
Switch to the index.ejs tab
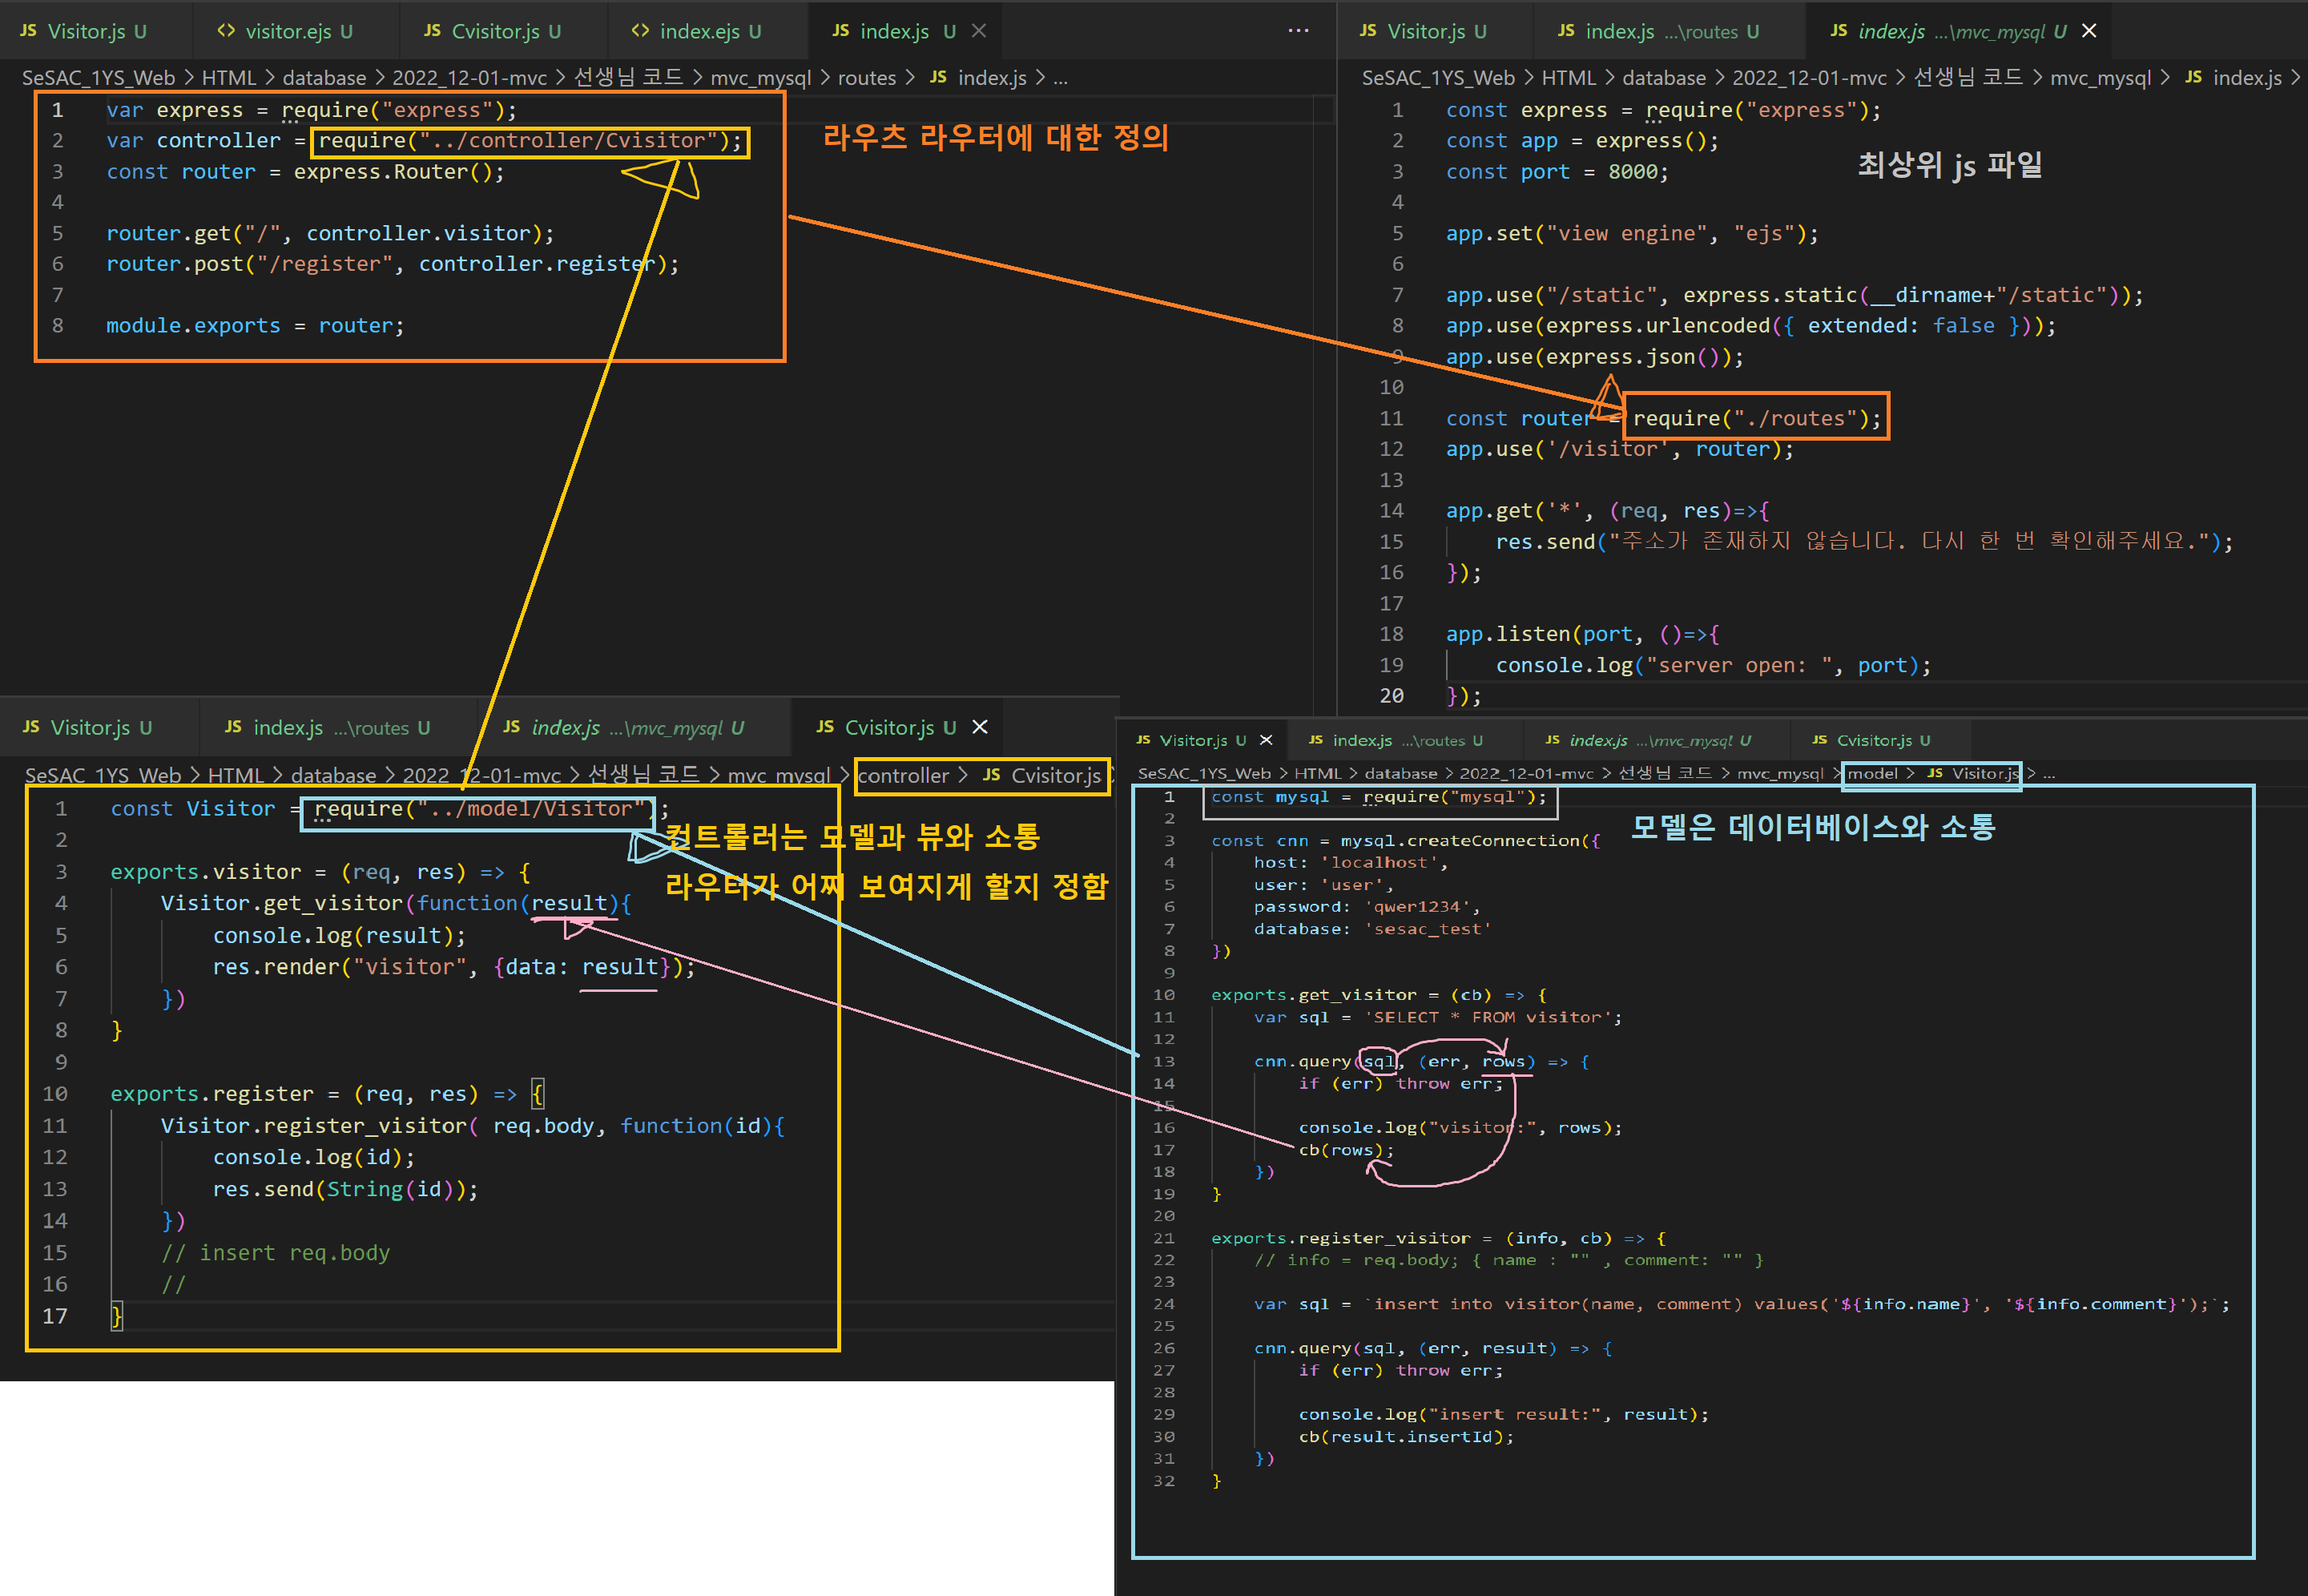tap(699, 31)
